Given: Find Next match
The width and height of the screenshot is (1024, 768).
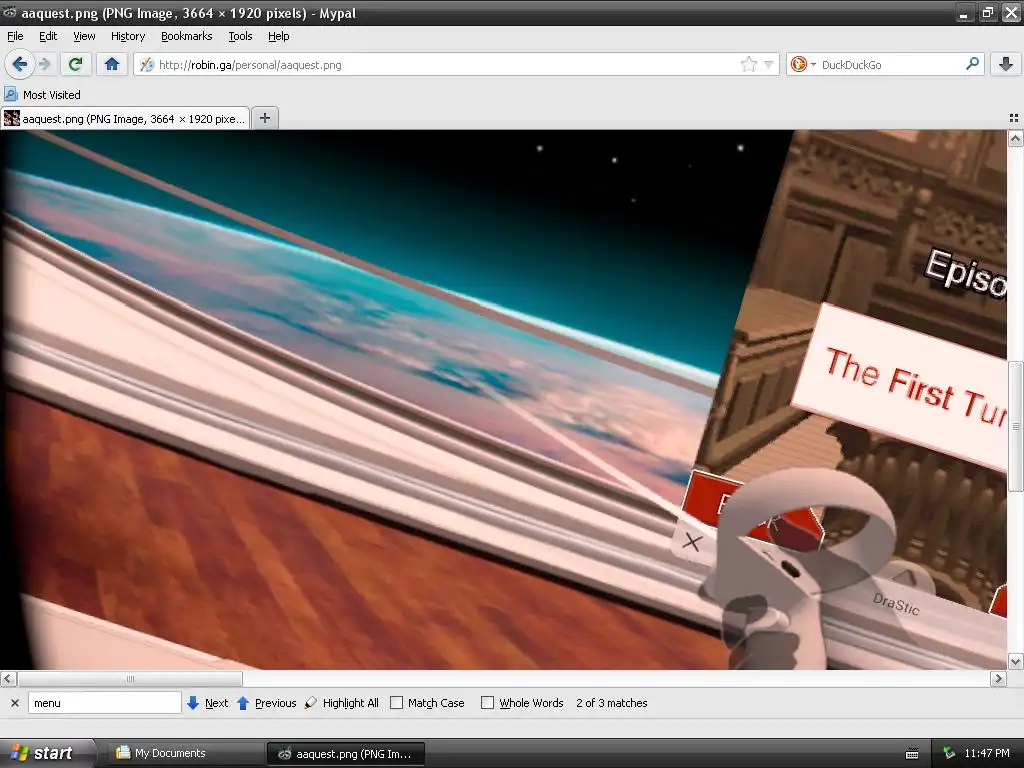Looking at the screenshot, I should pos(207,703).
